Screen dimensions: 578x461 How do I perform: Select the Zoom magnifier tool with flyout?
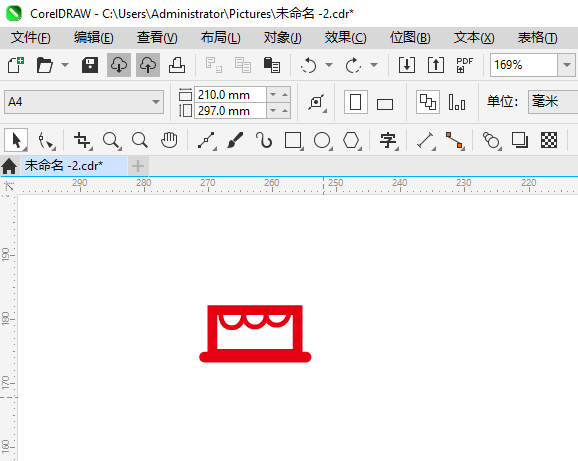[111, 140]
